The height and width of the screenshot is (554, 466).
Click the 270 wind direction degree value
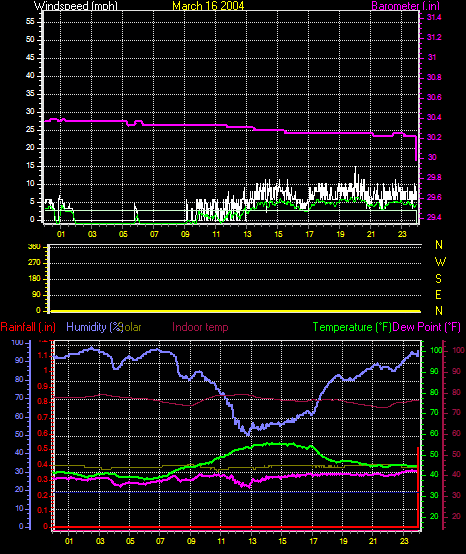[35, 263]
